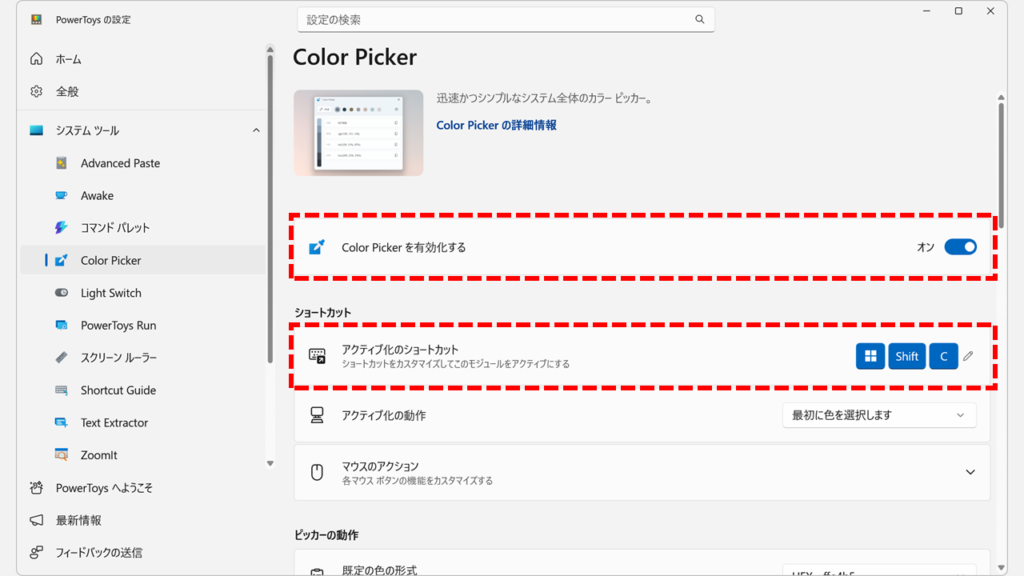1024x576 pixels.
Task: Open the アクティブ化の動作 dropdown
Action: [878, 415]
